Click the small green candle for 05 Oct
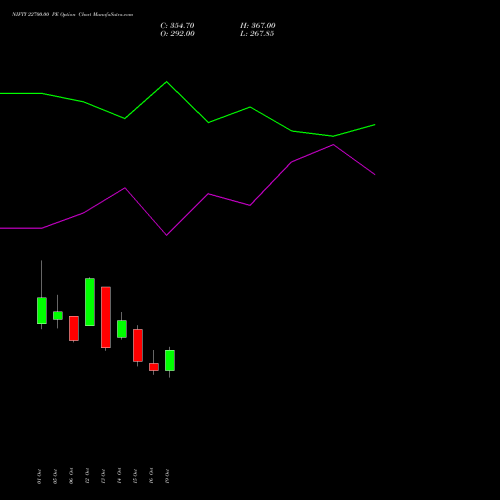 click(58, 315)
